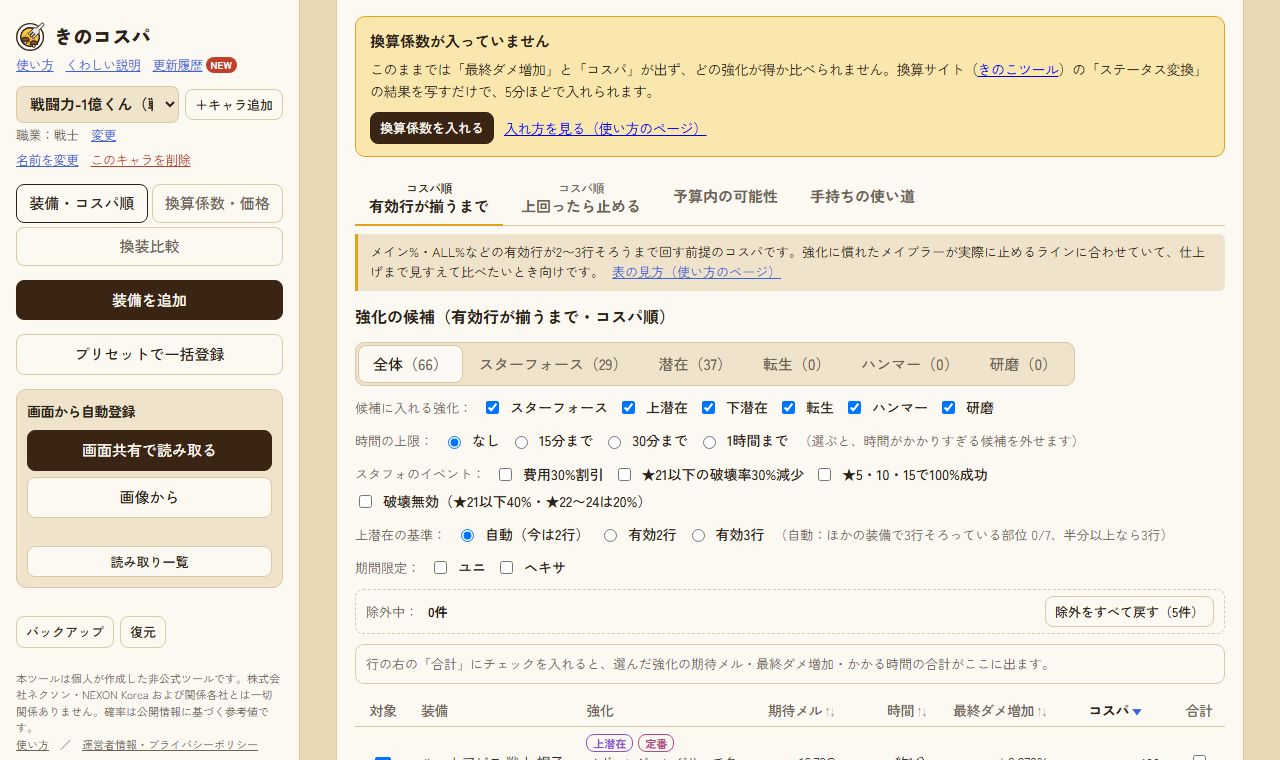Click the このキャラを削除 link
Image resolution: width=1280 pixels, height=760 pixels.
140,160
